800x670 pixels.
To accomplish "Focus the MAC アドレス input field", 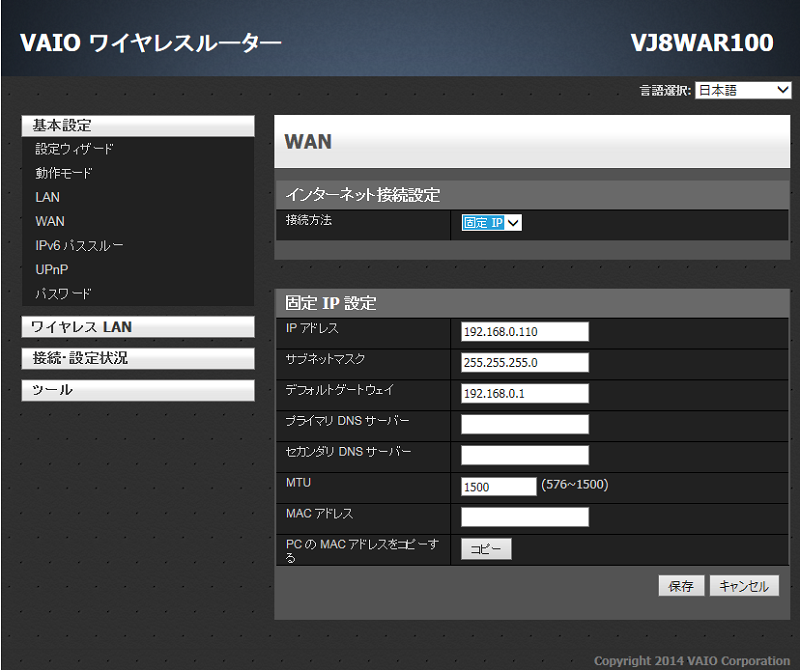I will tap(524, 517).
